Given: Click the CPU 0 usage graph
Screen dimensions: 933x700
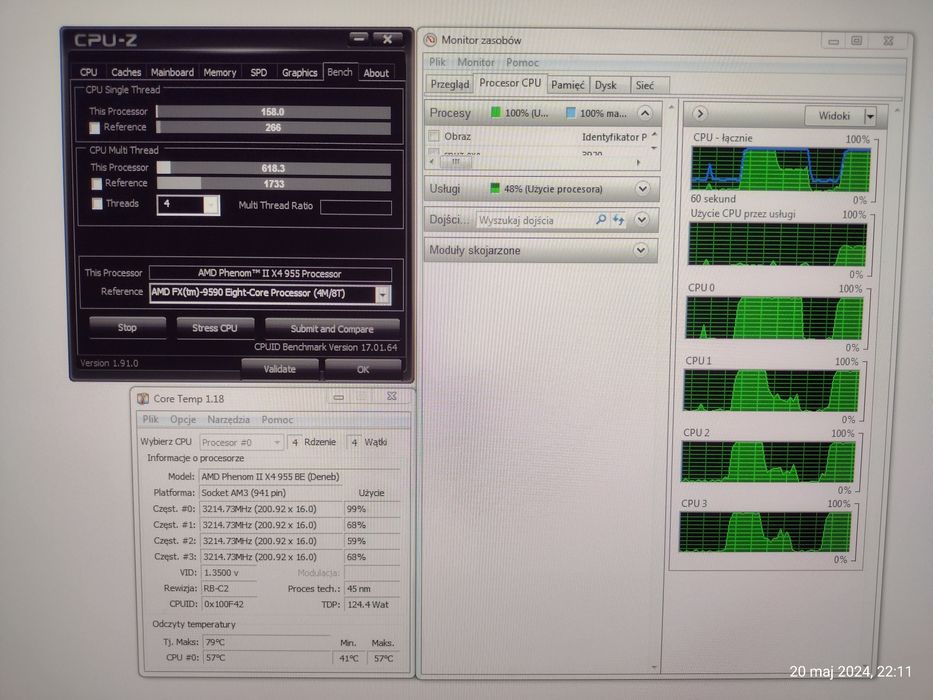Looking at the screenshot, I should pos(774,317).
